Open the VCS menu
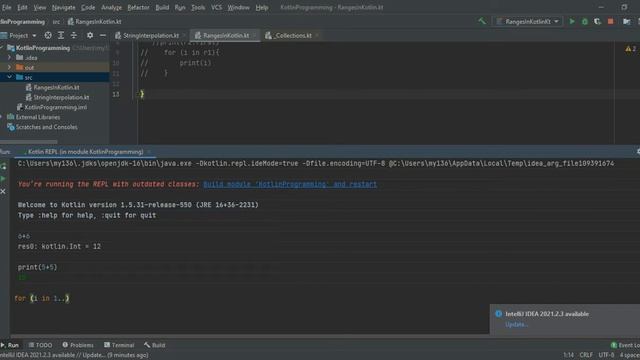Viewport: 640px width, 360px height. pyautogui.click(x=216, y=7)
